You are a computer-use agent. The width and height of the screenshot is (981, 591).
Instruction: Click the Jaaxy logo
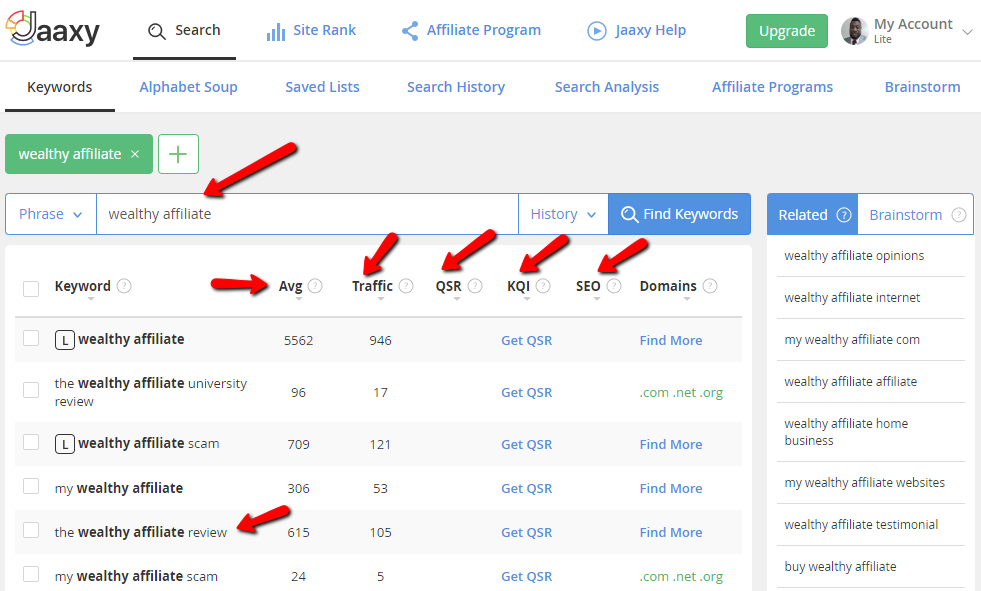click(x=53, y=29)
